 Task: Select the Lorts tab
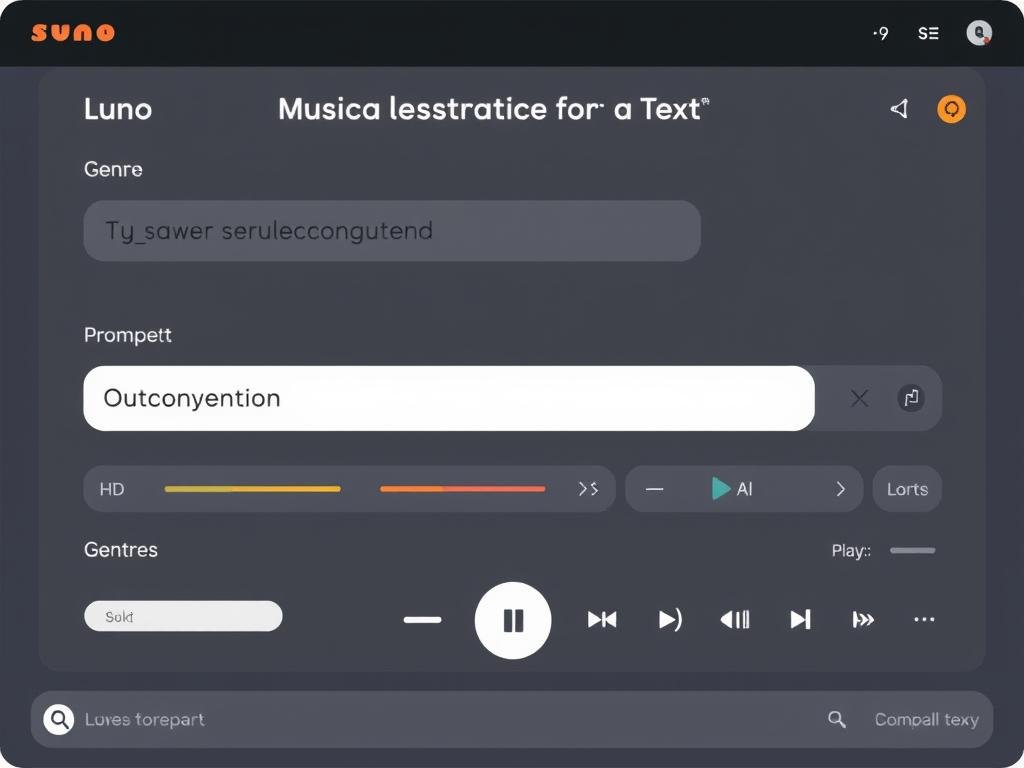tap(907, 489)
